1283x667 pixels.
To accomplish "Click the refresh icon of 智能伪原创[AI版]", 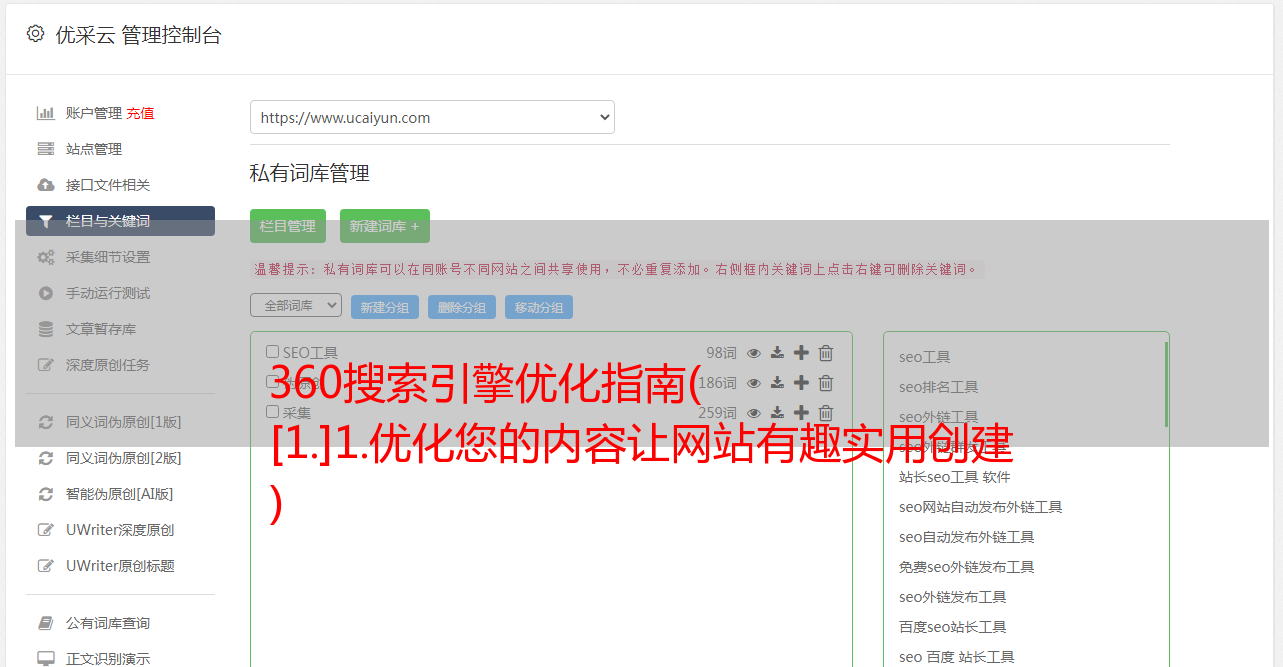I will click(46, 494).
